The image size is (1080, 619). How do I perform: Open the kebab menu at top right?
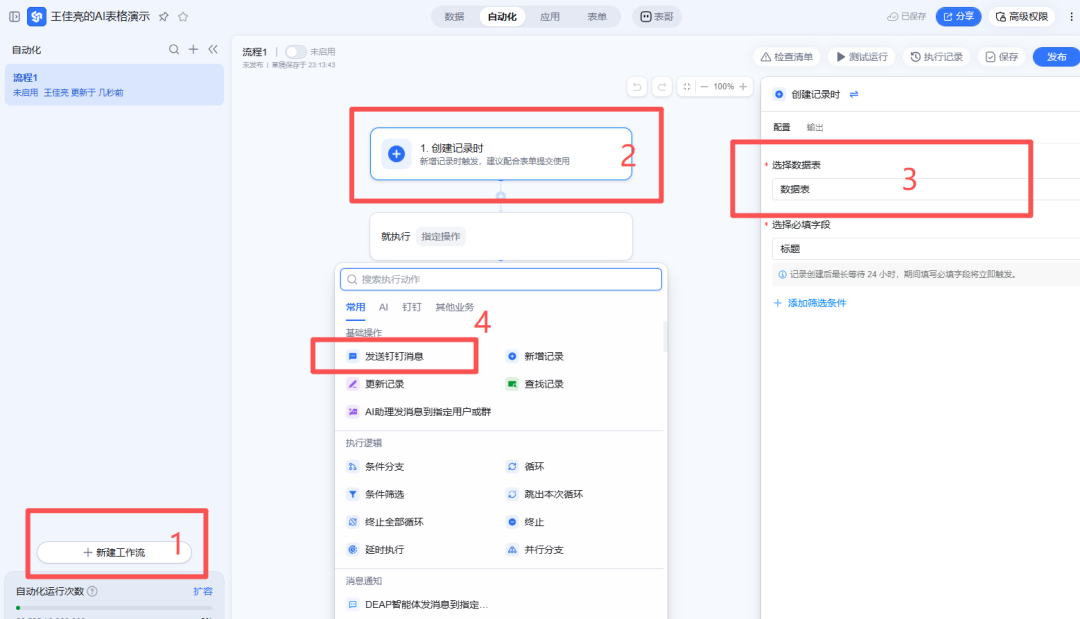(1071, 17)
